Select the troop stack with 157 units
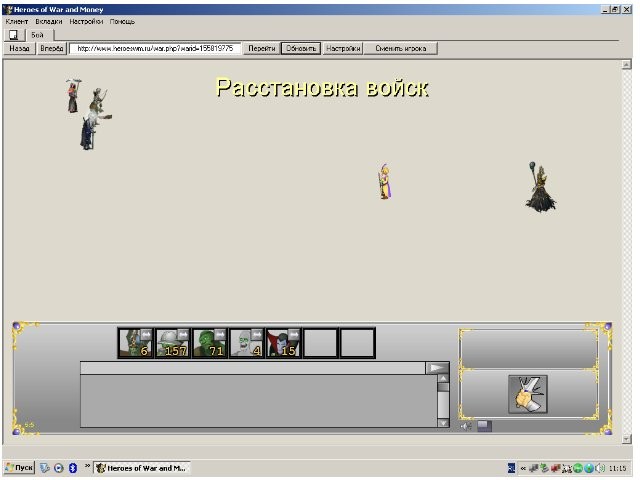Screen dimensions: 640x480 point(173,343)
